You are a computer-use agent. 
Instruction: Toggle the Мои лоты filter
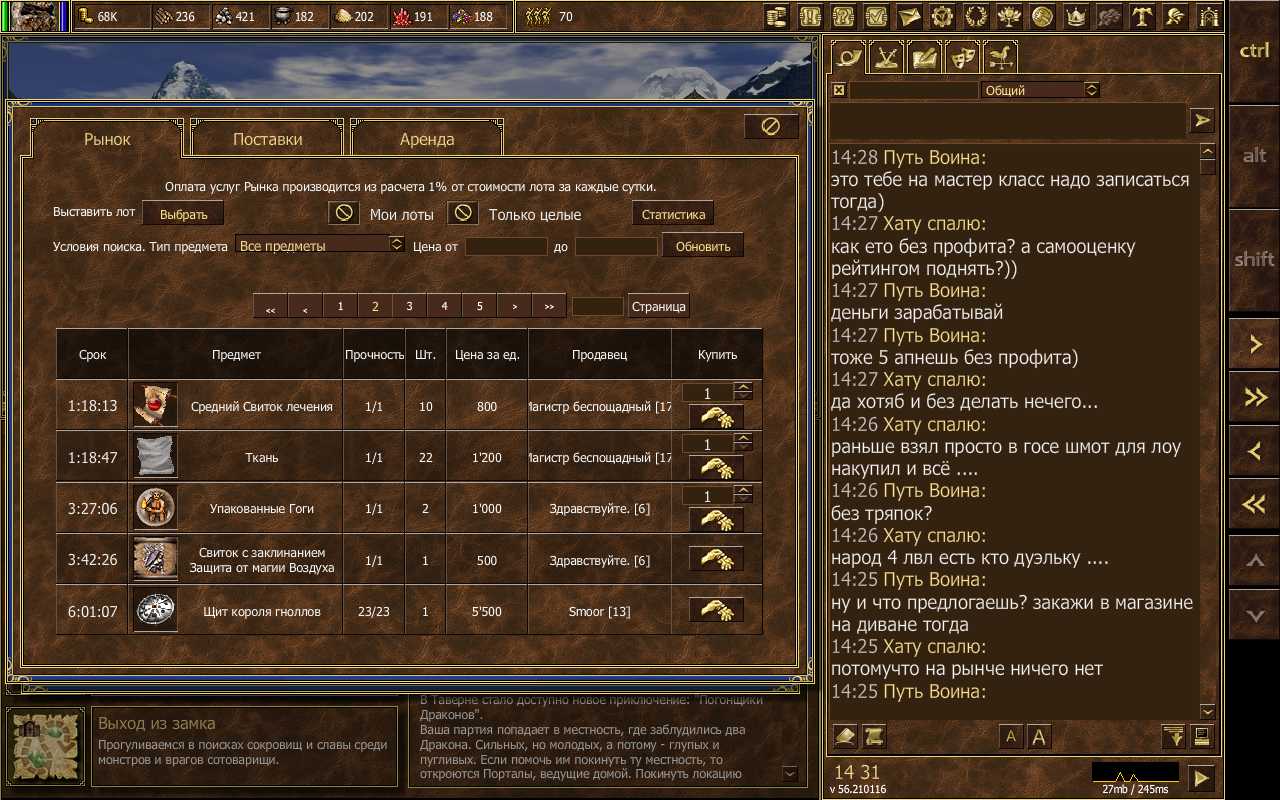pyautogui.click(x=344, y=213)
